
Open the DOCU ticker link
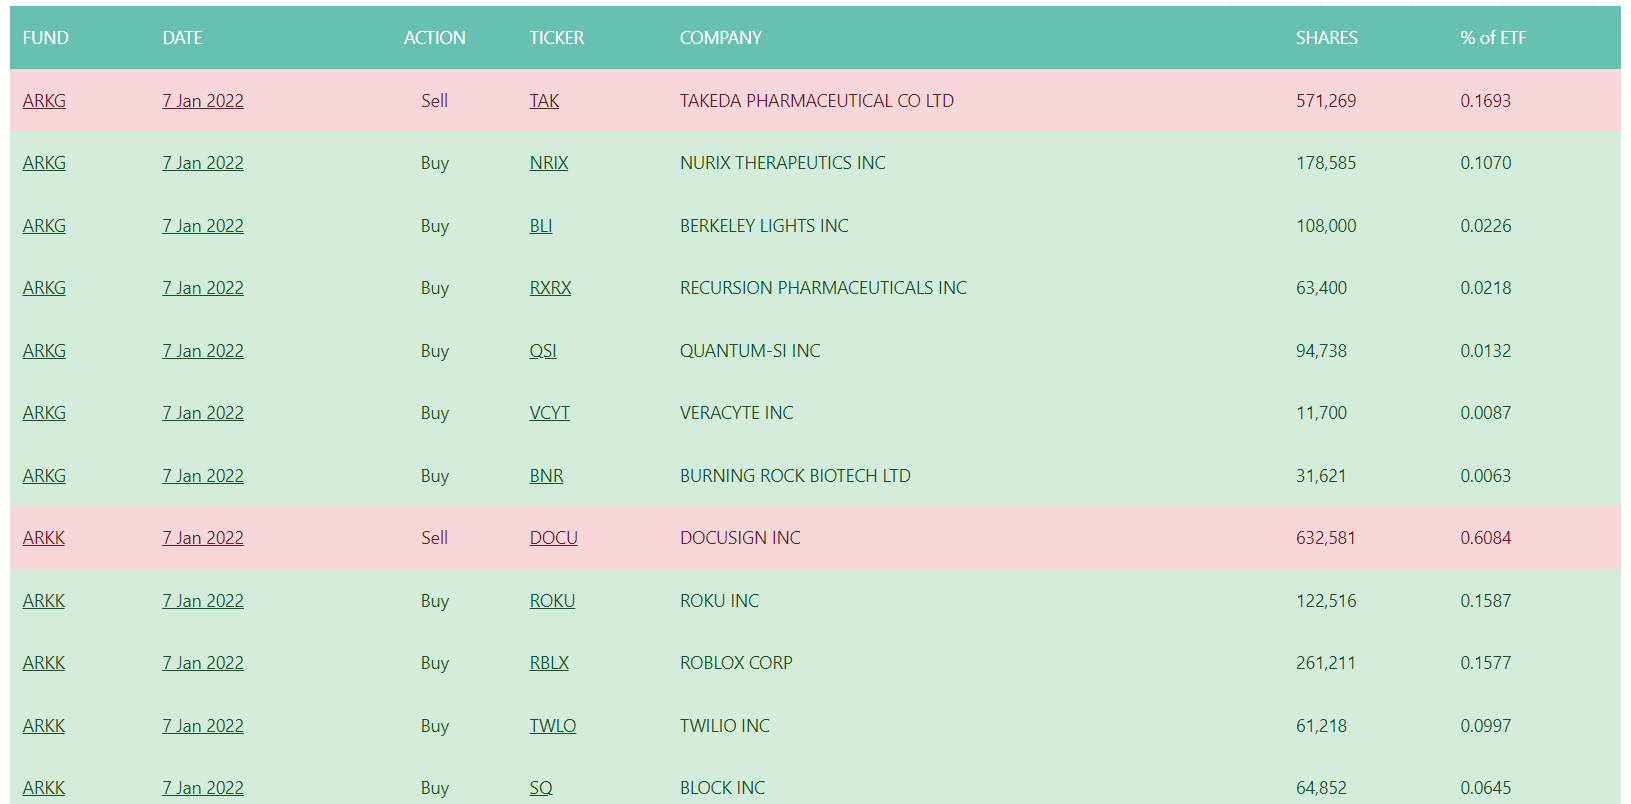click(554, 538)
